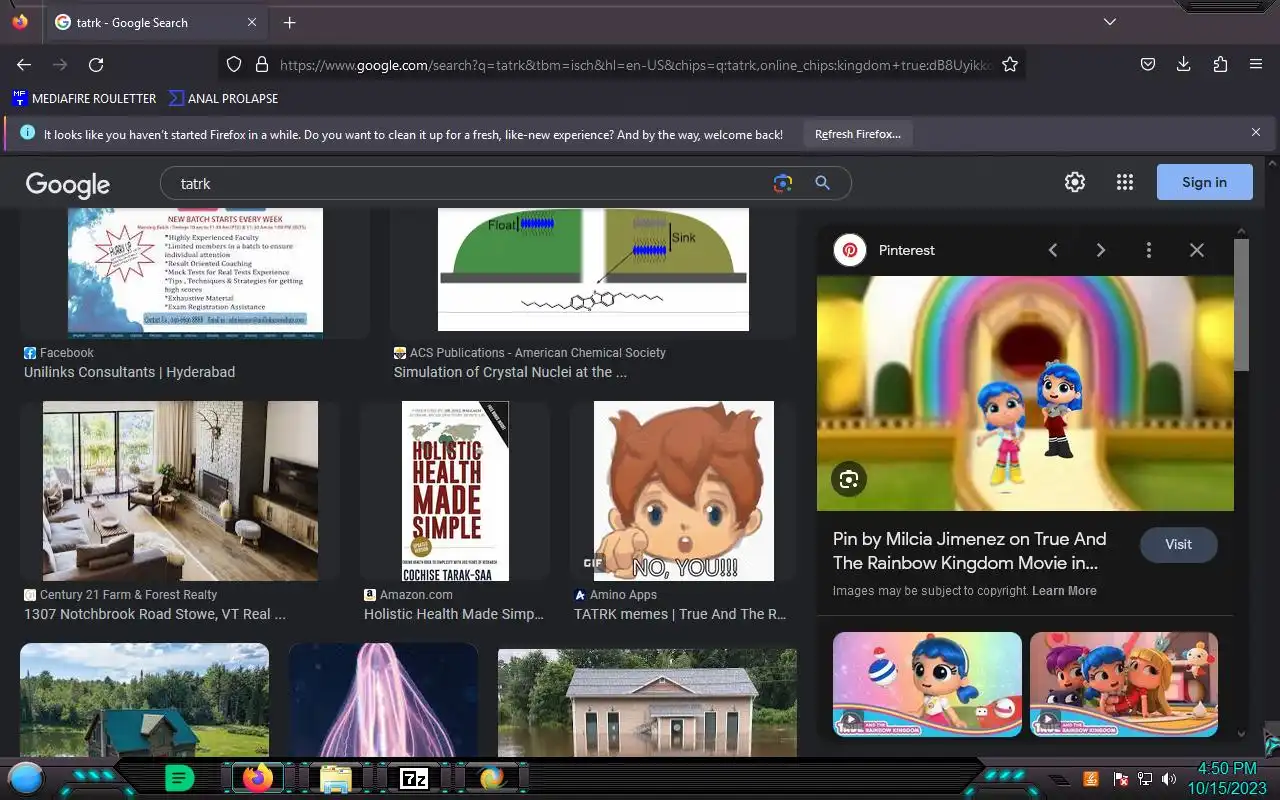This screenshot has width=1280, height=800.
Task: Open Pin by Milcia Jimenez title link
Action: click(x=970, y=551)
